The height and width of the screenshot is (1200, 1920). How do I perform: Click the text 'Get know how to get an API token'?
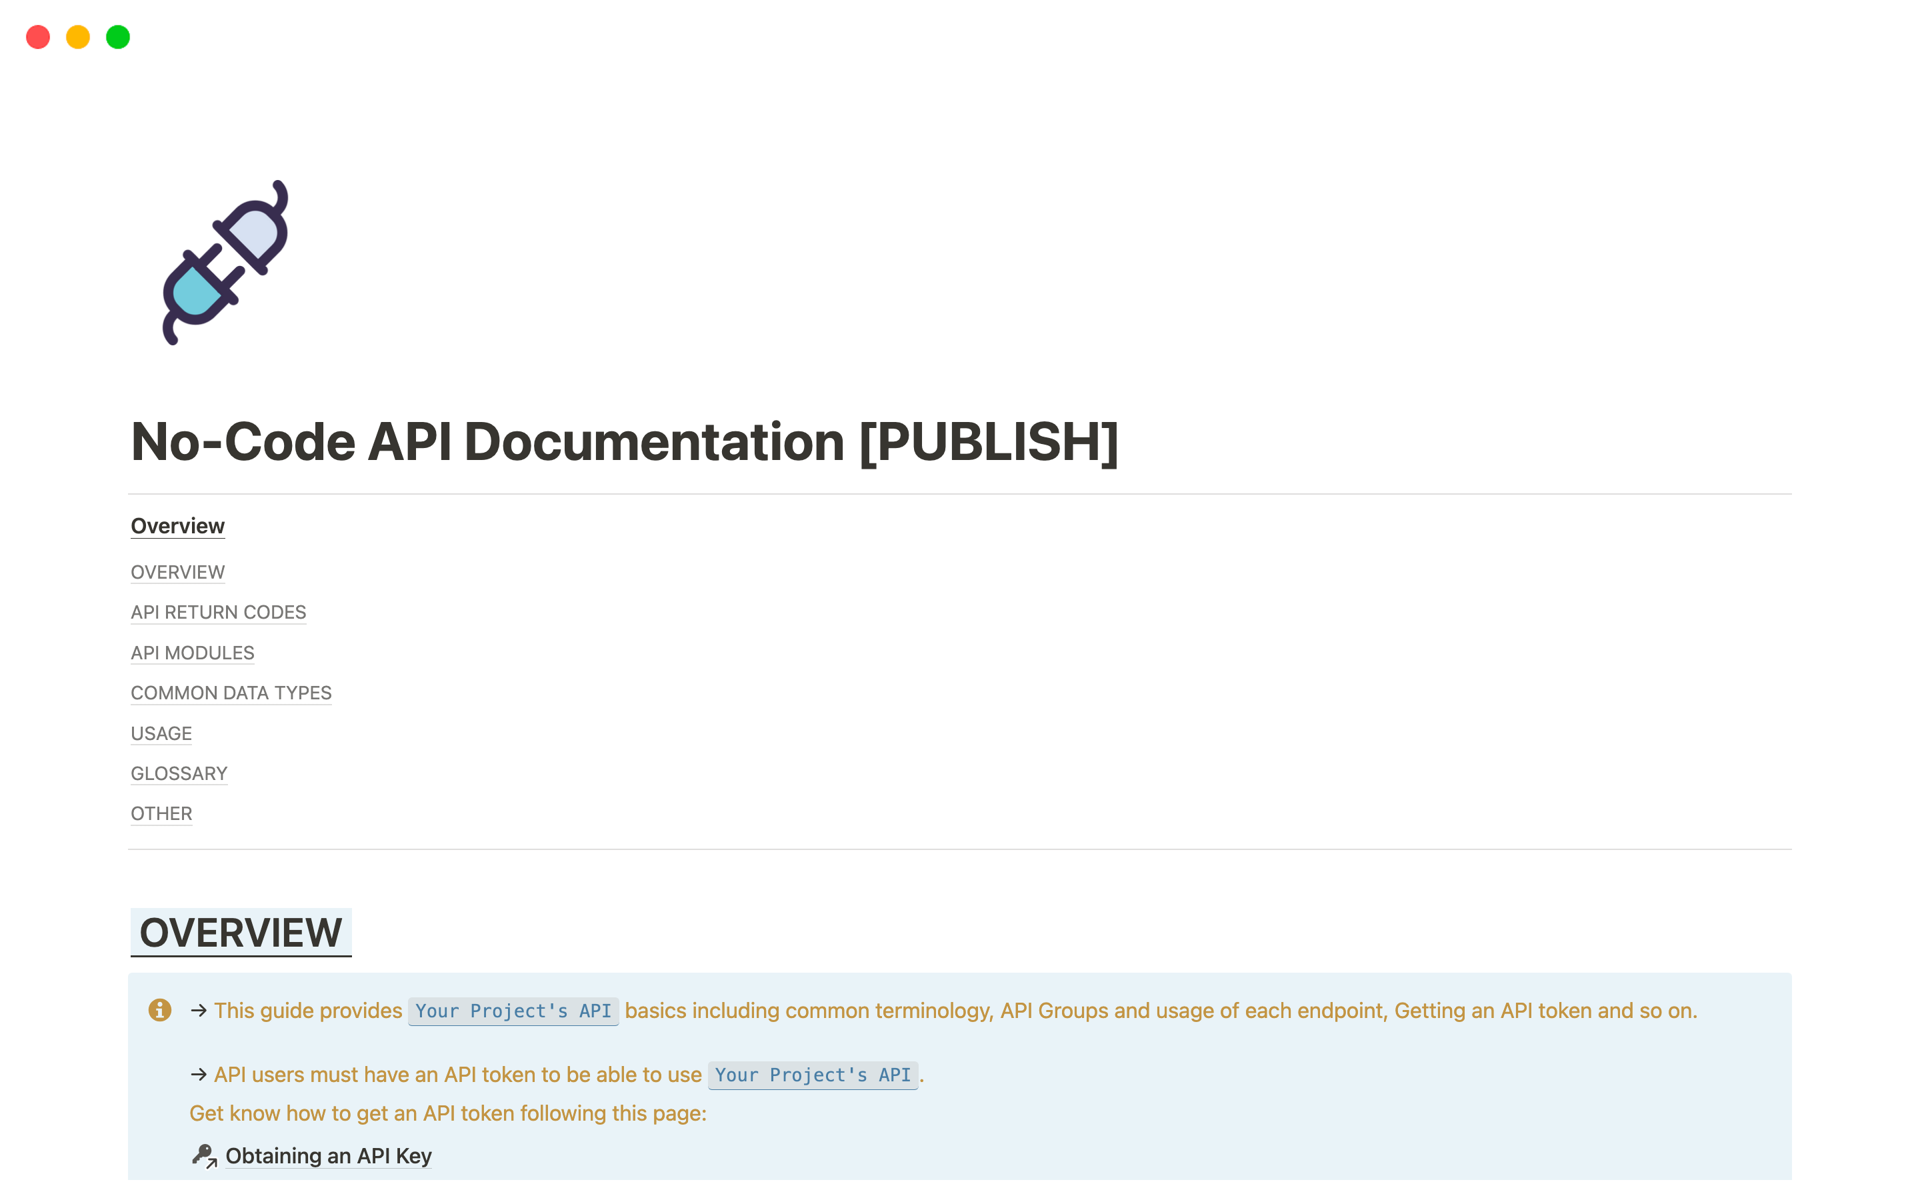pos(447,1114)
